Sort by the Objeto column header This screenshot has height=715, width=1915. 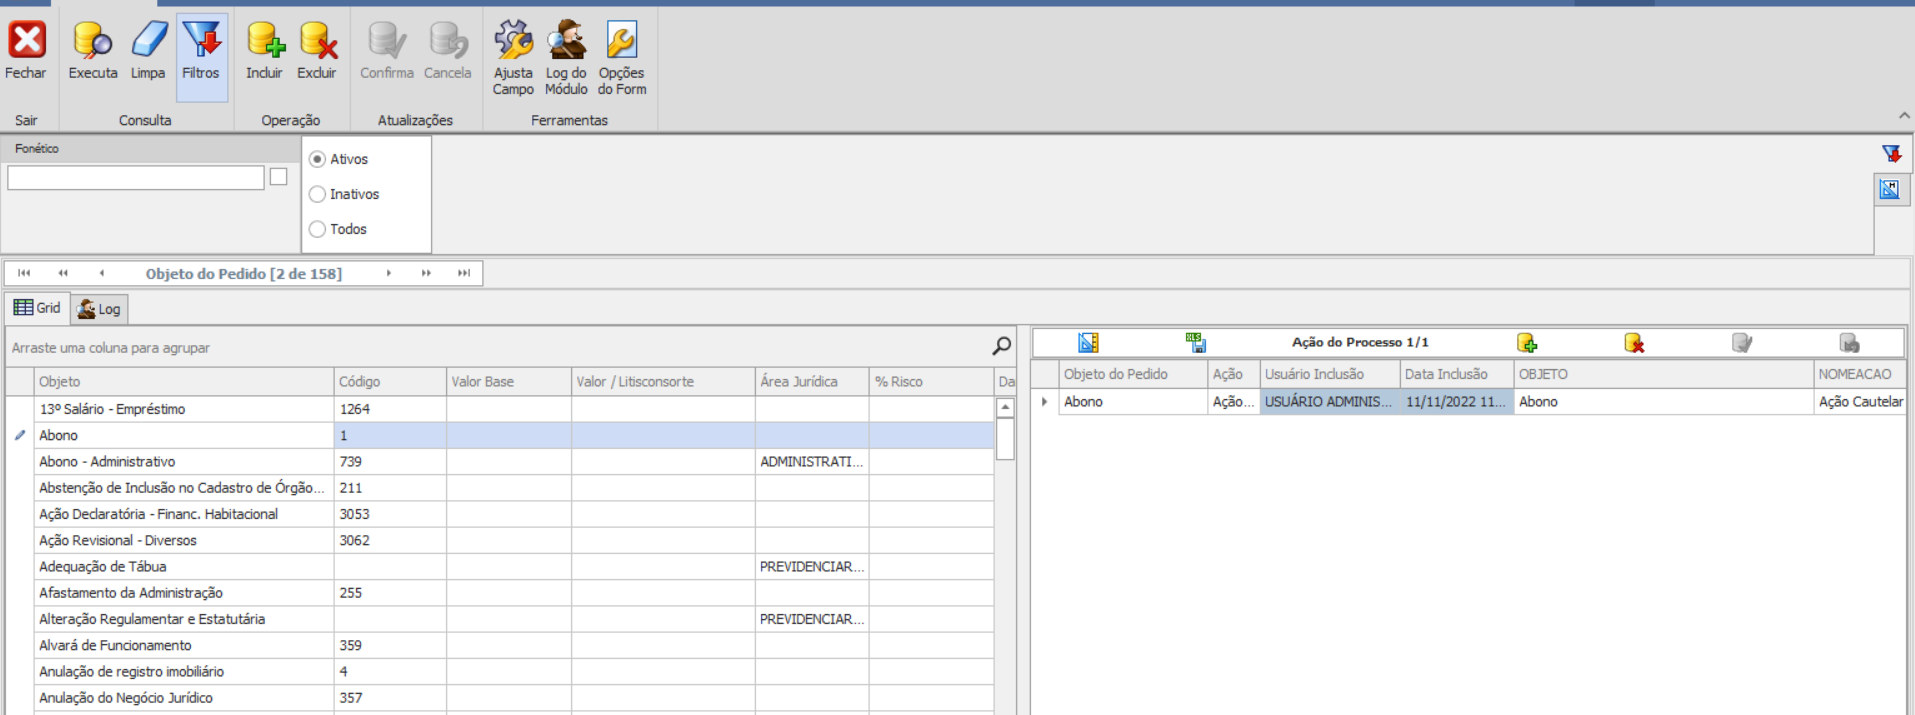(184, 381)
